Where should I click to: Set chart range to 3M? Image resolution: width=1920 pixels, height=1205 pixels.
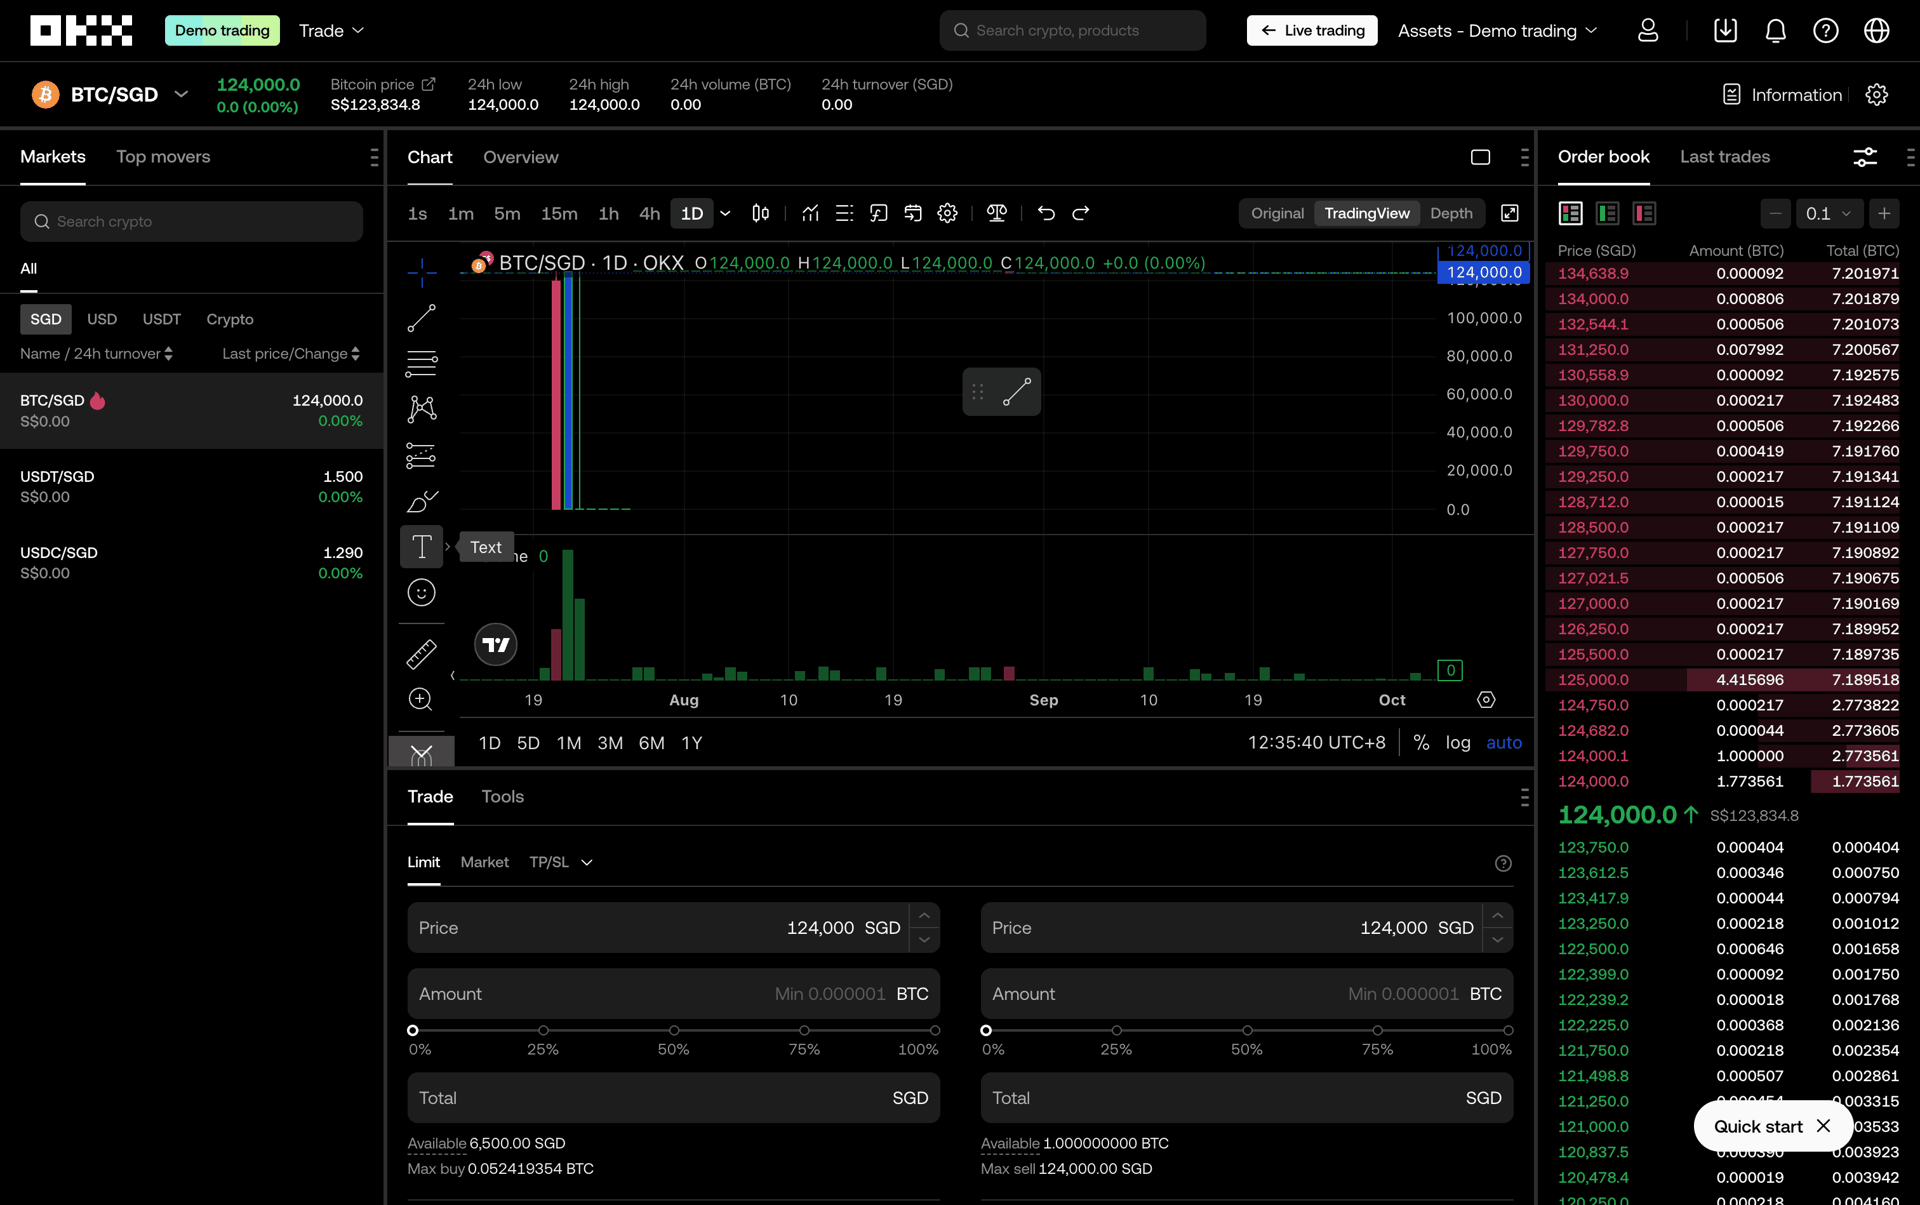(x=610, y=743)
